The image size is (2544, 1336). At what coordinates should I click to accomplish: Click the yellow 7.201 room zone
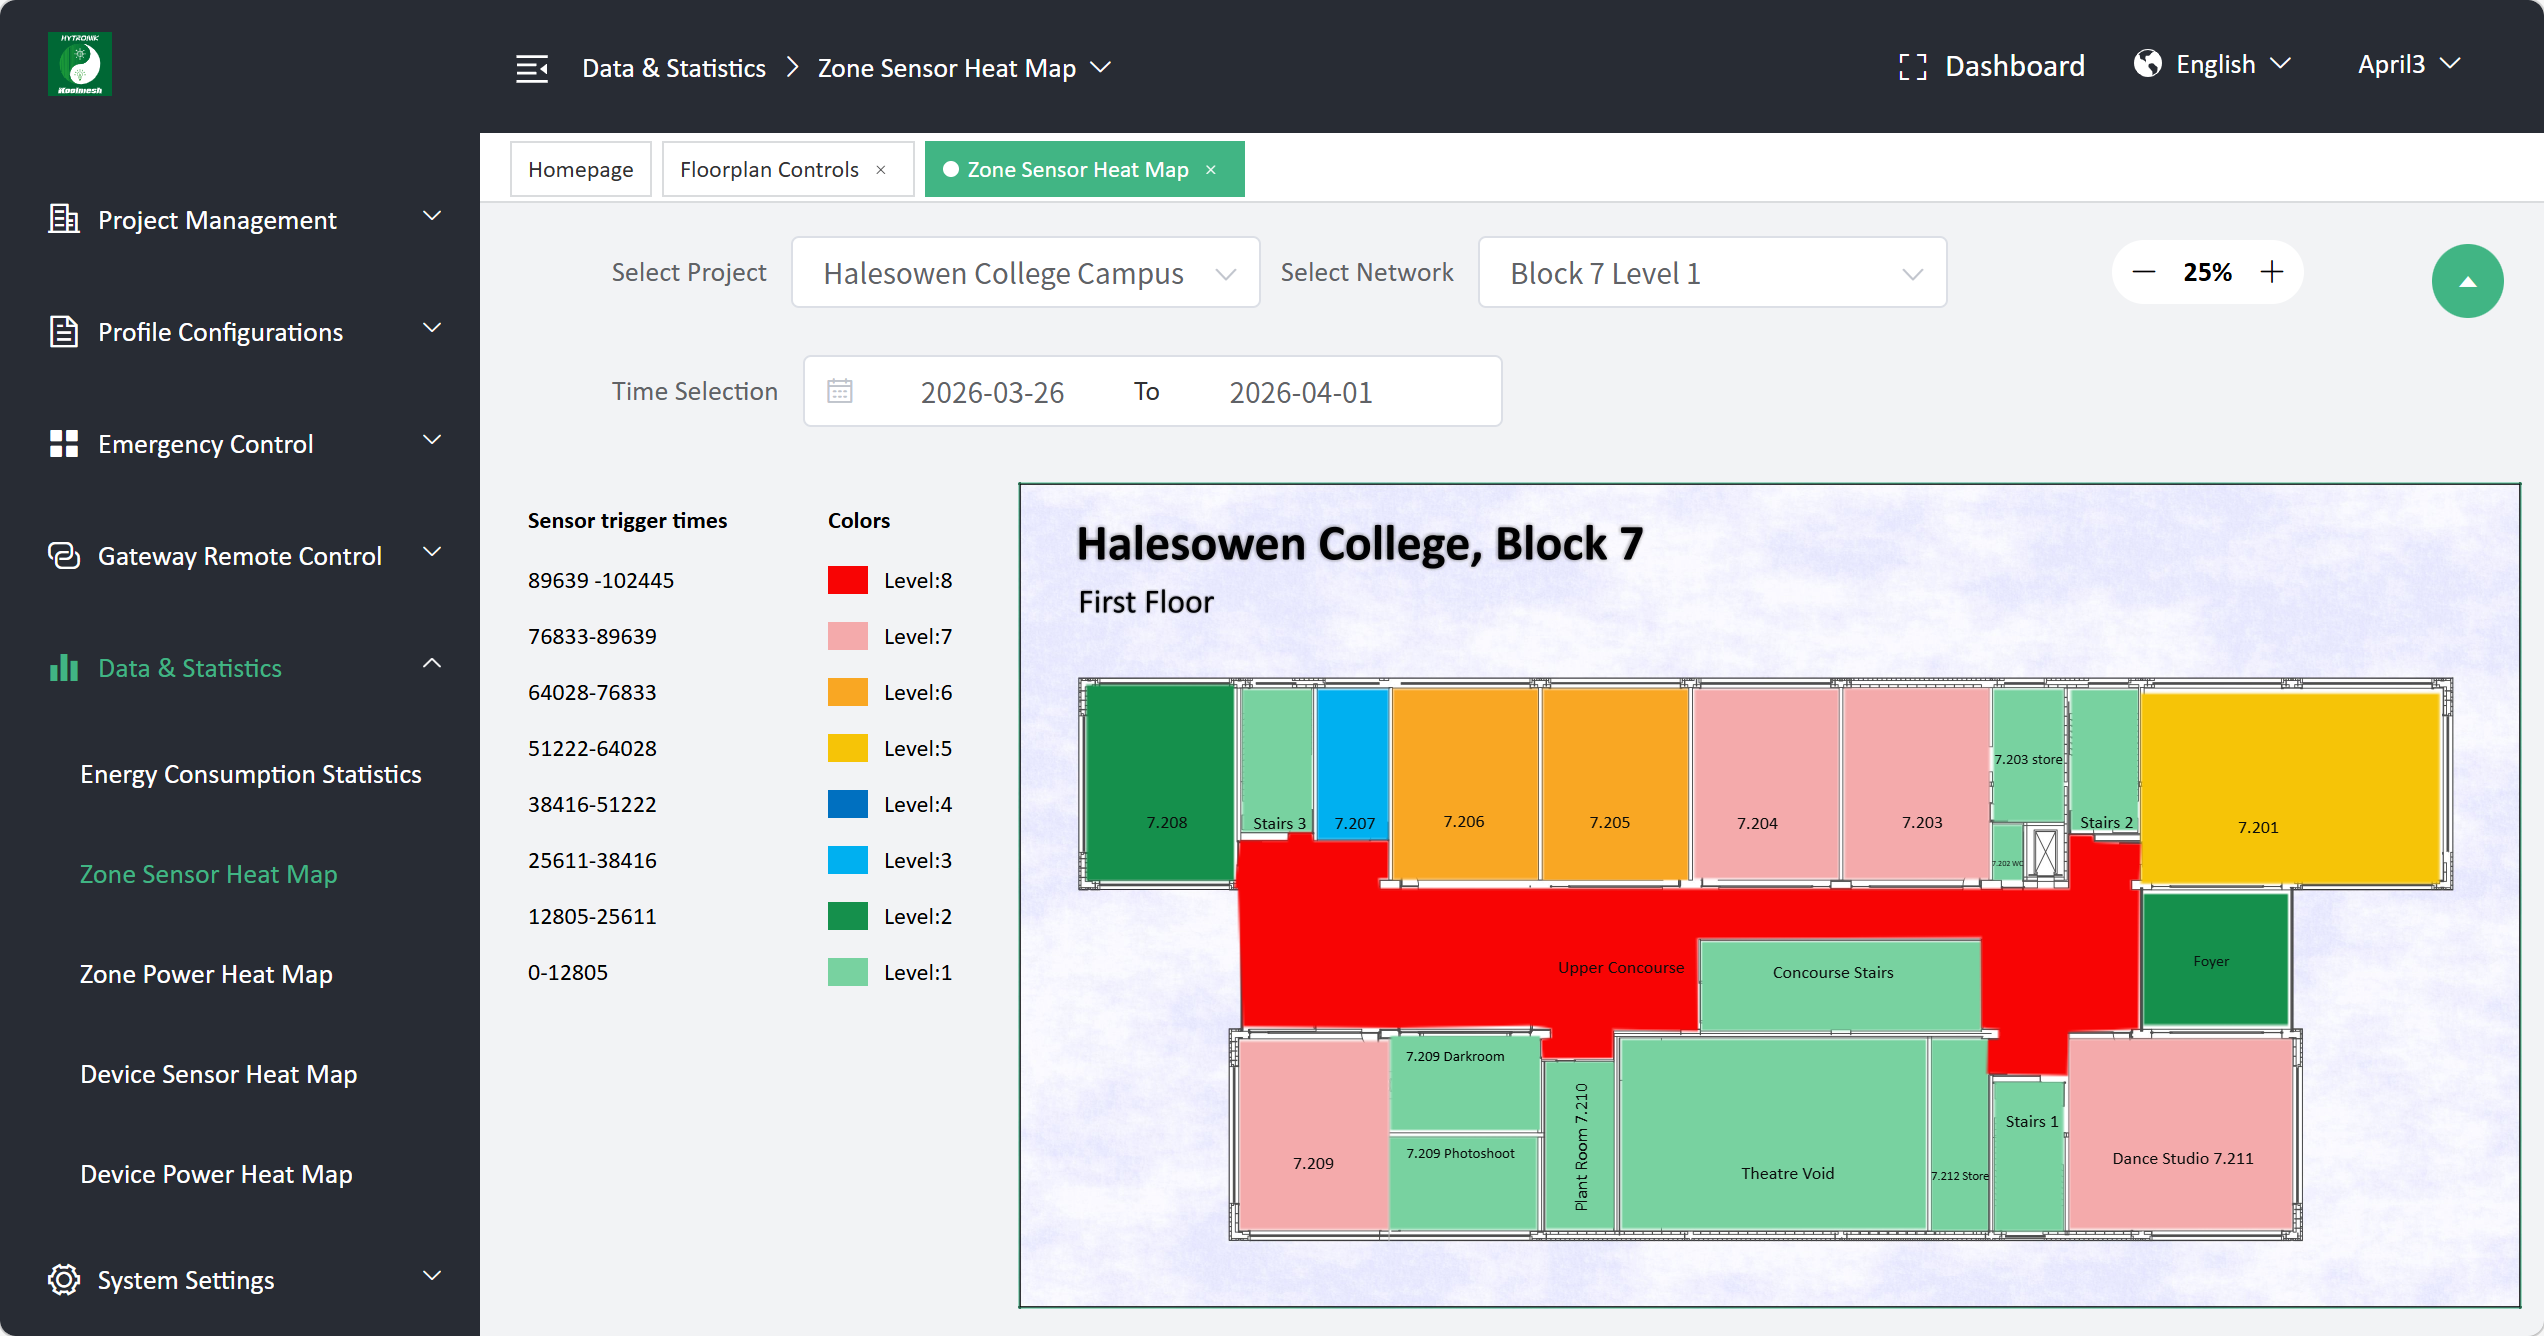pos(2290,788)
